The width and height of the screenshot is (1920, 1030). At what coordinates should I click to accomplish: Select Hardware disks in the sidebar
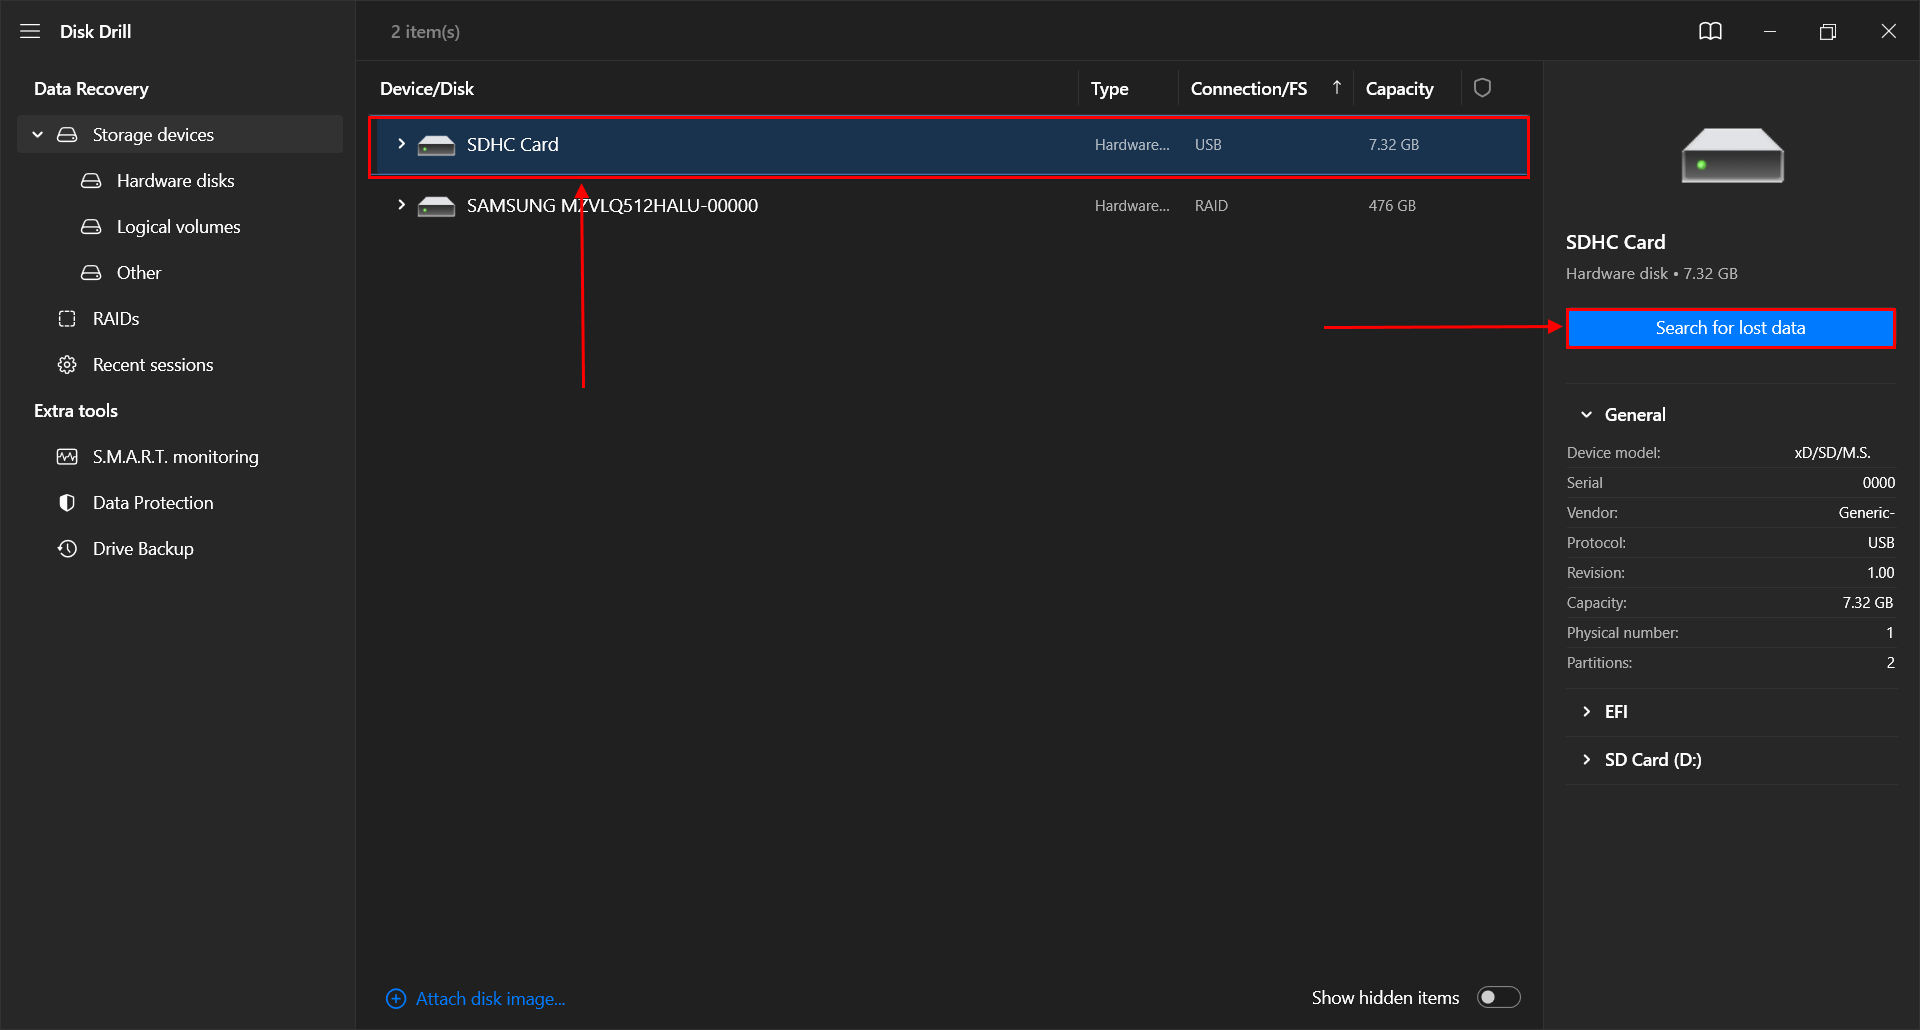175,180
